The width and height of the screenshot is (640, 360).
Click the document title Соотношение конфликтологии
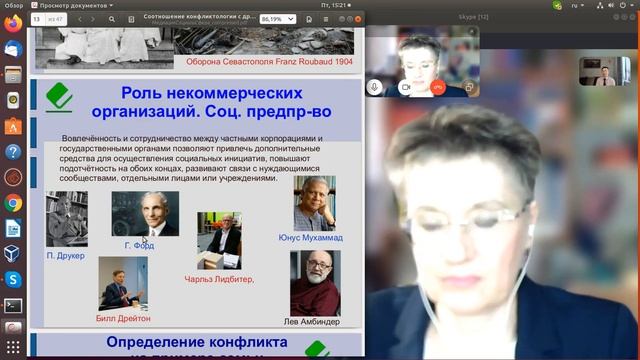(200, 17)
